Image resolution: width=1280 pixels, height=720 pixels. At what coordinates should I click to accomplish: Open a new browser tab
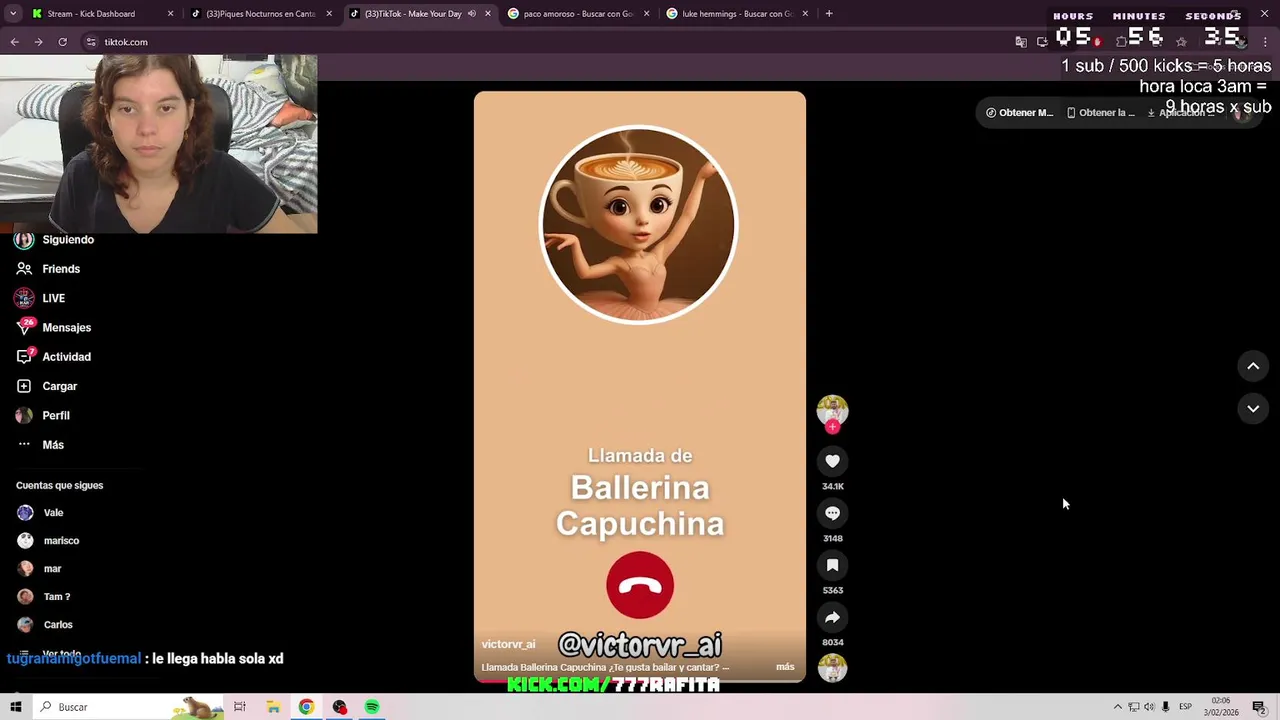(829, 14)
